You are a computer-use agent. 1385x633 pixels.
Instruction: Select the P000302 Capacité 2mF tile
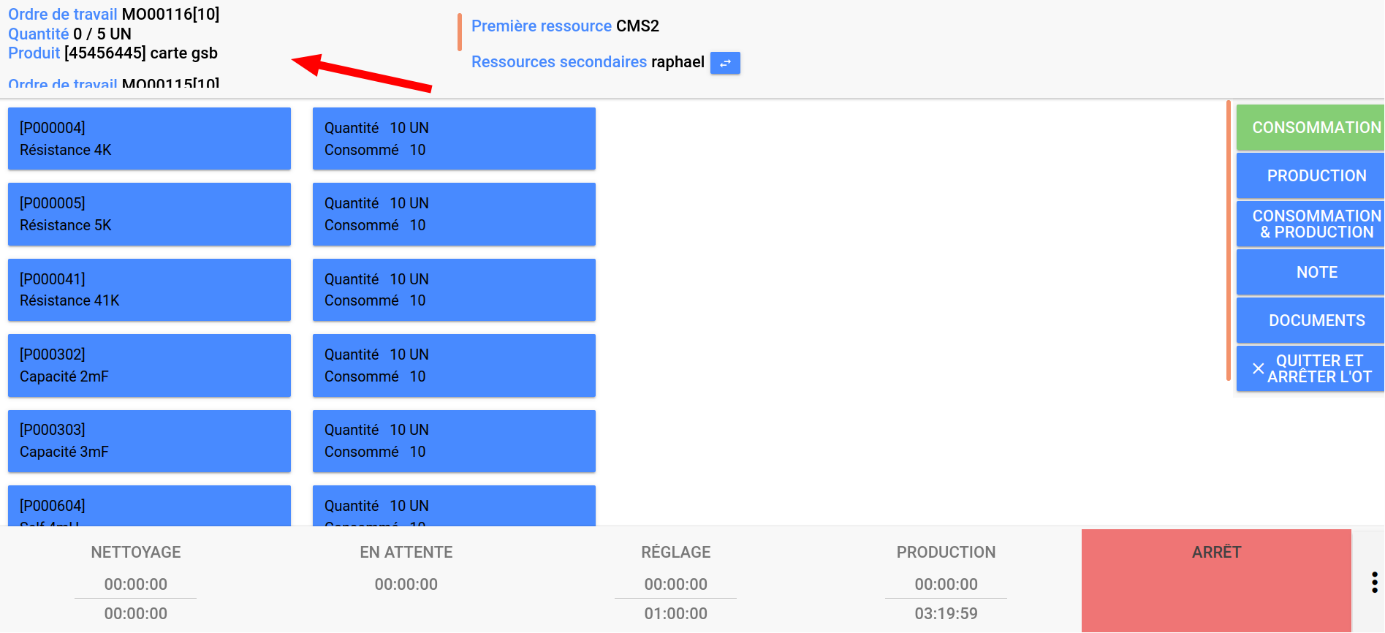click(149, 365)
